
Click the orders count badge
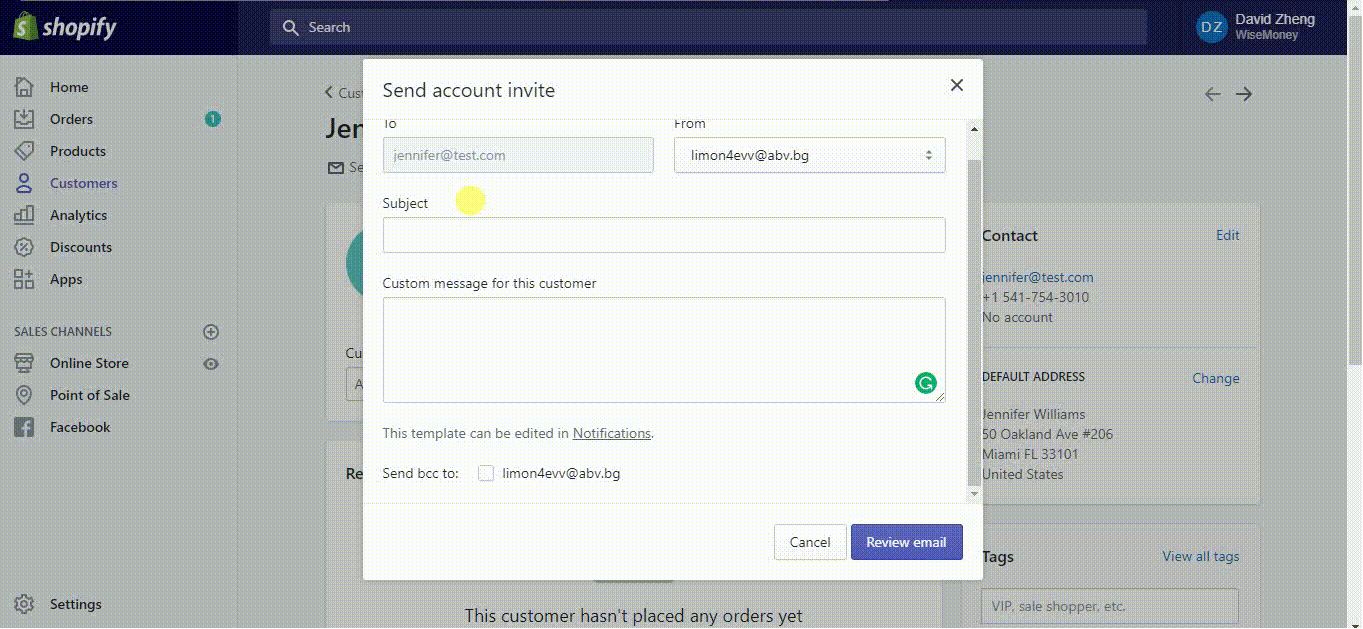[x=212, y=119]
